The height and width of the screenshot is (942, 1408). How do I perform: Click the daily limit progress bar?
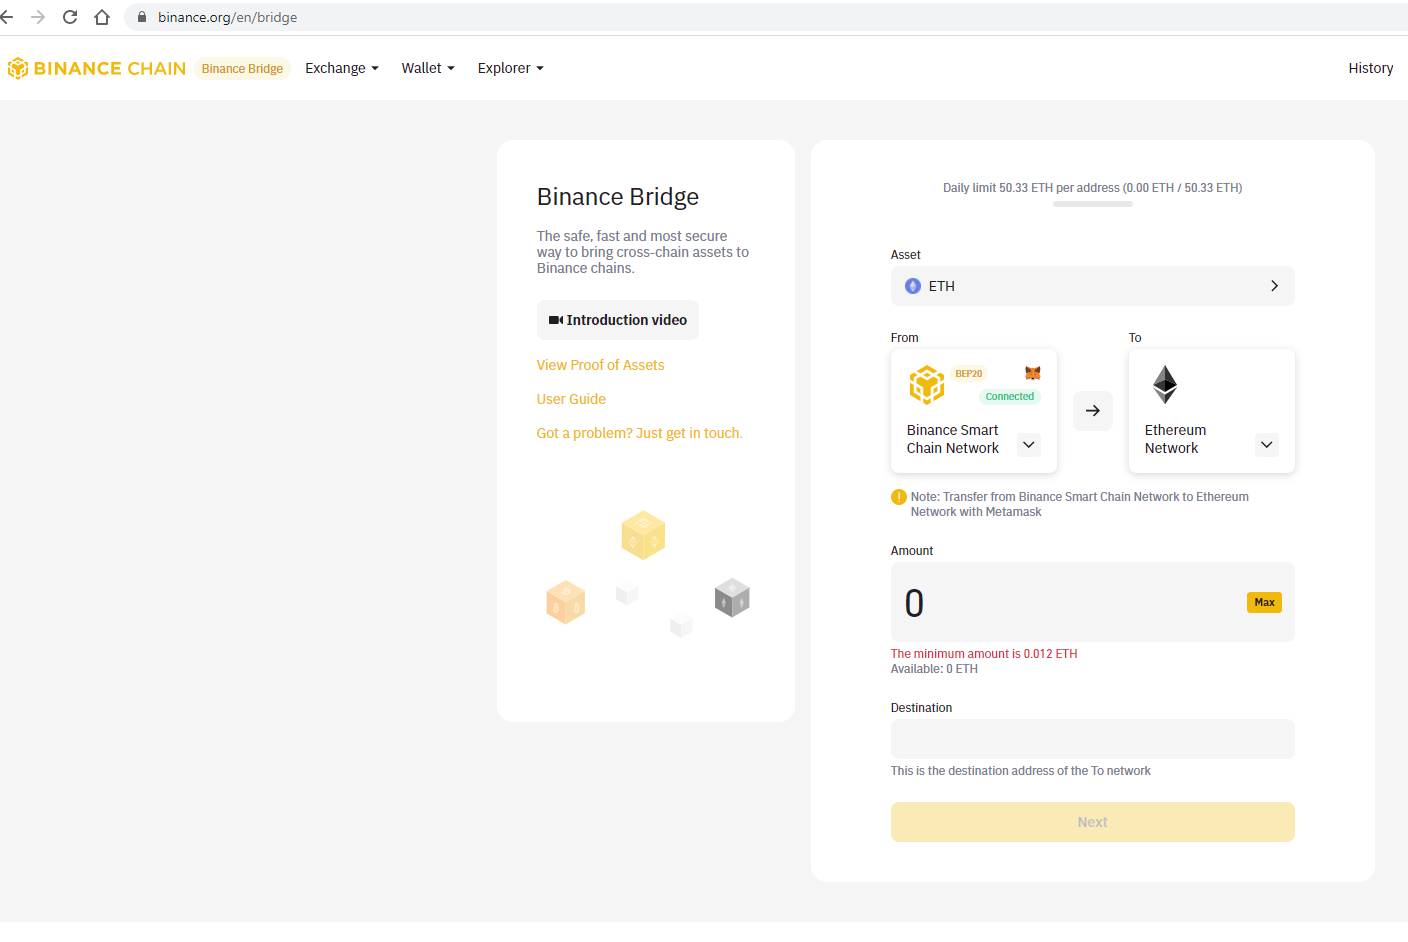(1093, 204)
